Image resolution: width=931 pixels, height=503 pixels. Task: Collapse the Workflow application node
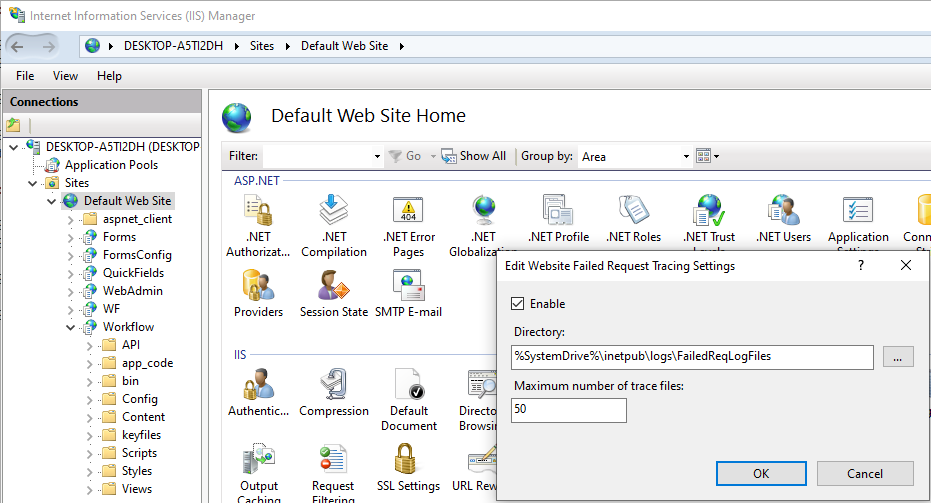[71, 327]
